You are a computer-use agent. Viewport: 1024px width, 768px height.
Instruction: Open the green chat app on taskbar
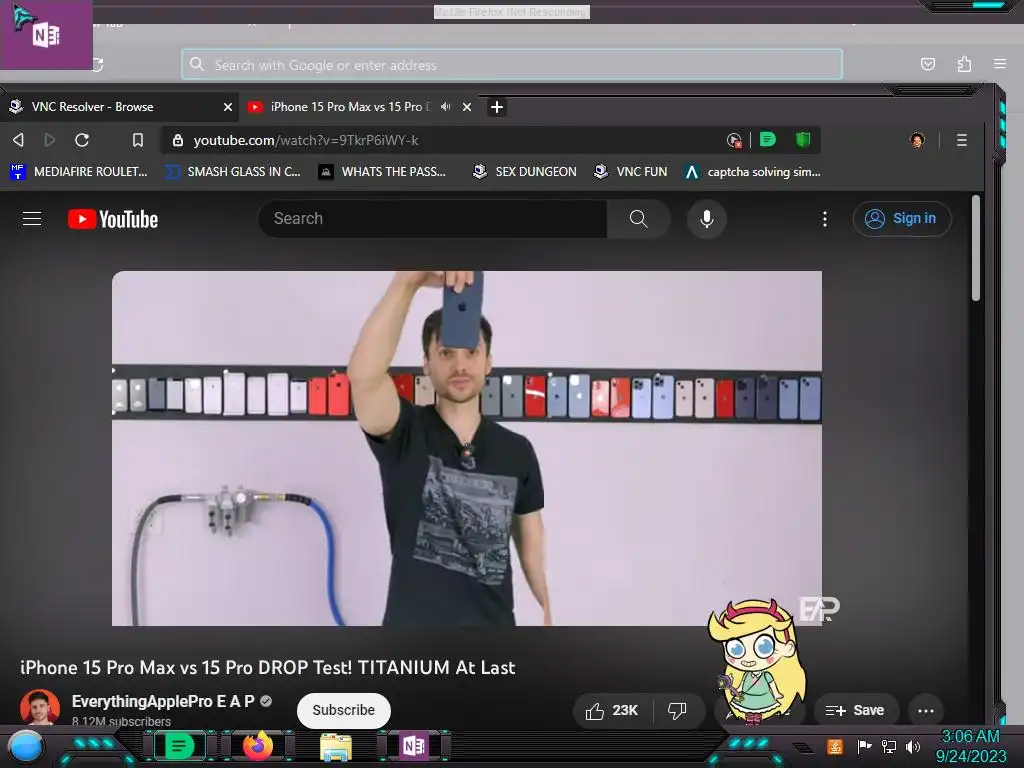tap(179, 746)
